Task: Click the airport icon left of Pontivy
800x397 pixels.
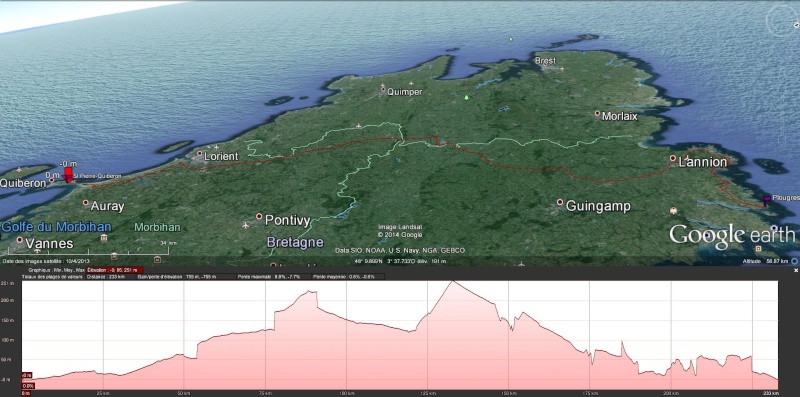Action: coord(246,225)
